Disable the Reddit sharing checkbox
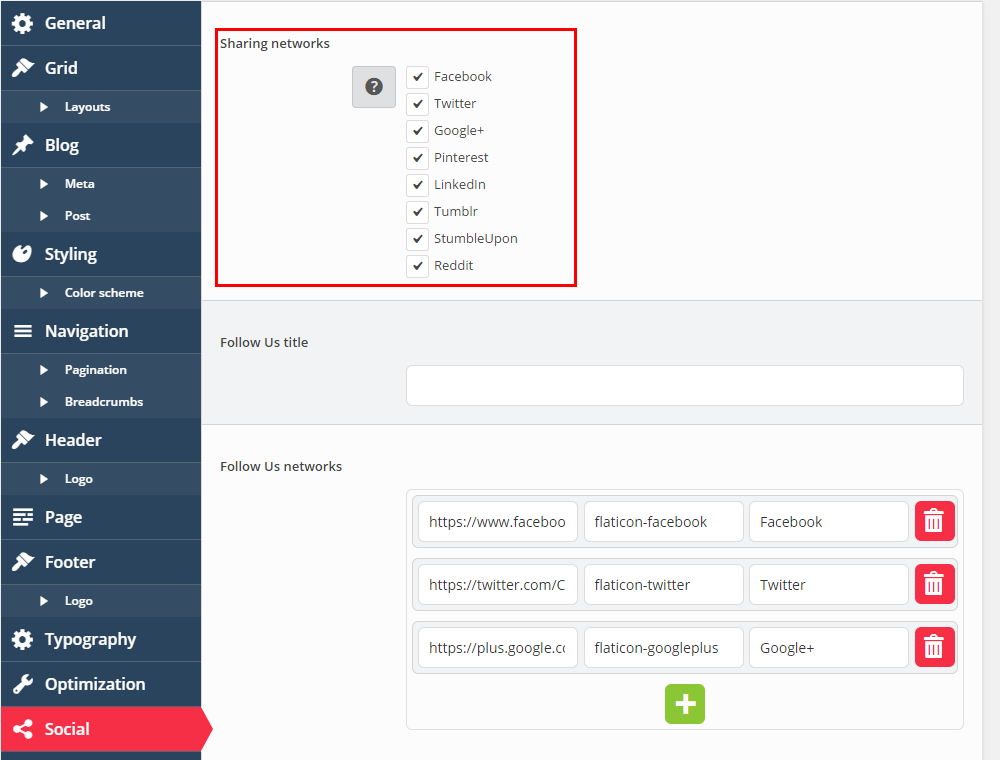This screenshot has width=1000, height=760. tap(418, 266)
